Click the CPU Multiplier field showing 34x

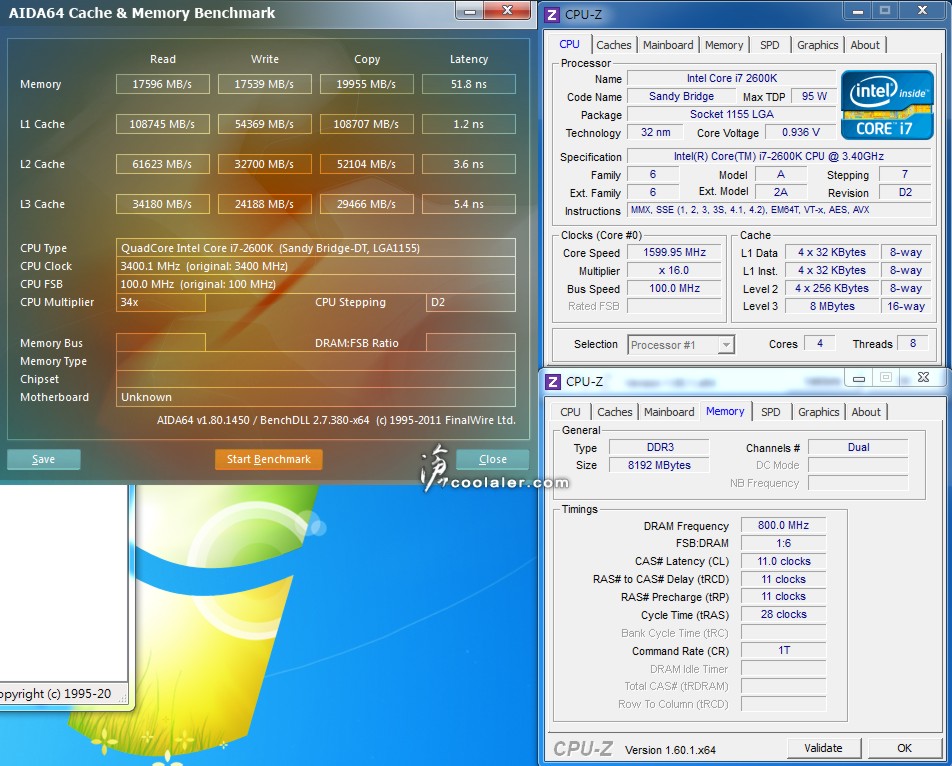(160, 302)
